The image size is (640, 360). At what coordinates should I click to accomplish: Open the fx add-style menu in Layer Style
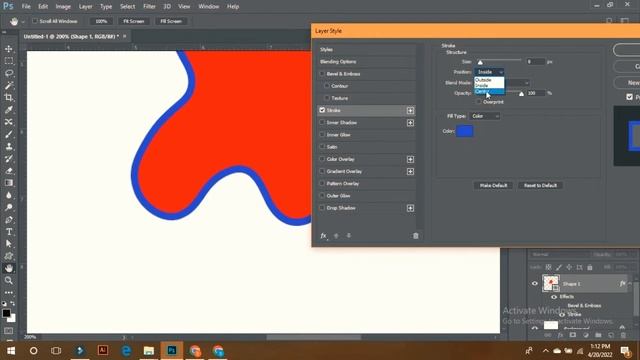323,236
